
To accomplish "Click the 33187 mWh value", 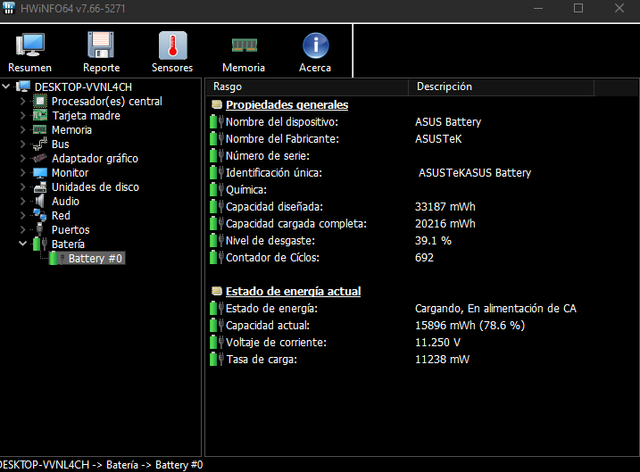I will coord(445,207).
